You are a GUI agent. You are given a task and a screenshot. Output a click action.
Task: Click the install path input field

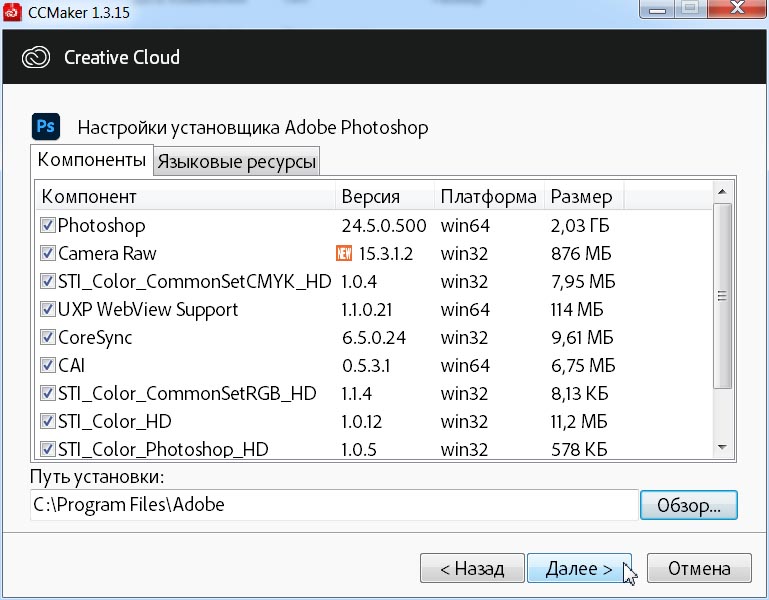(333, 505)
